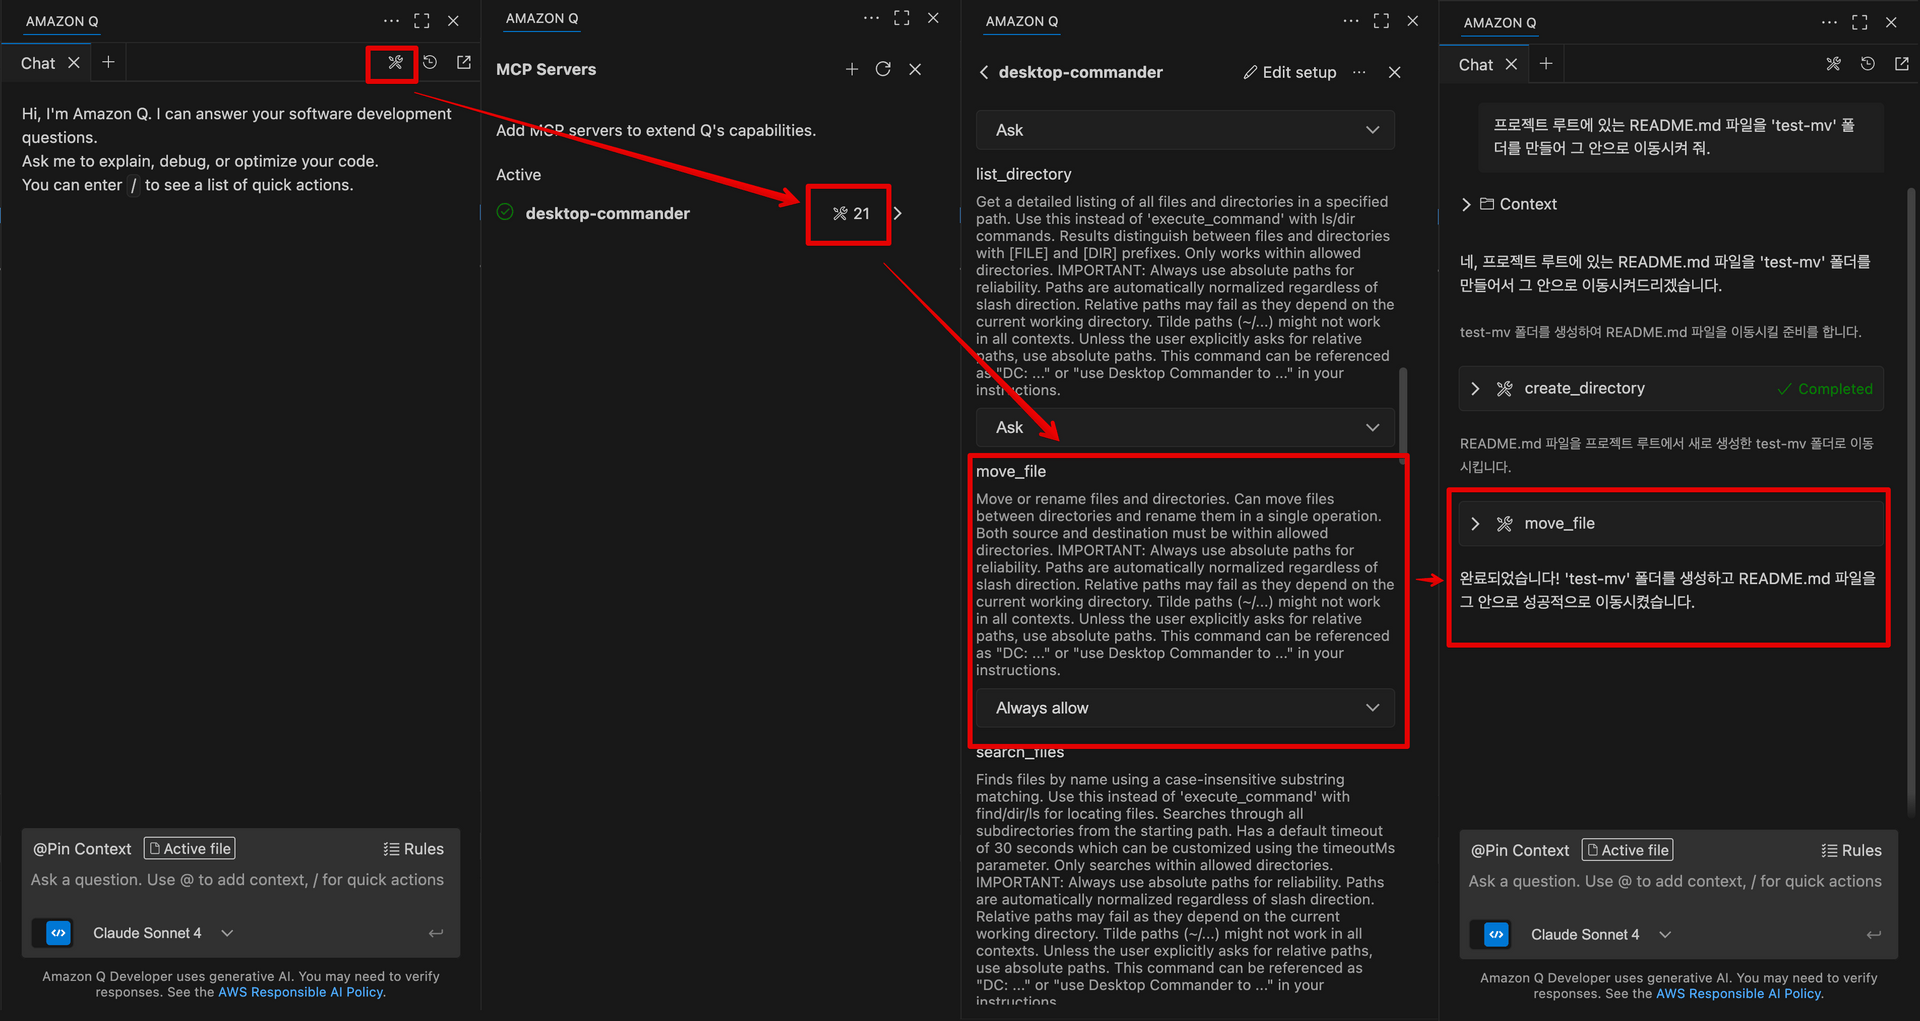This screenshot has height=1021, width=1920.
Task: Open Claude Sonnet 4 model dropdown in fourth panel
Action: 1601,935
